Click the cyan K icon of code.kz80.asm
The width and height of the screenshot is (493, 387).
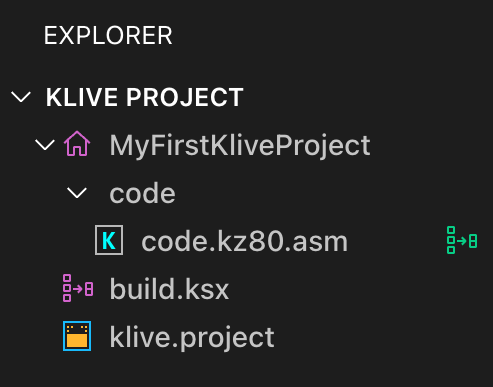(109, 240)
